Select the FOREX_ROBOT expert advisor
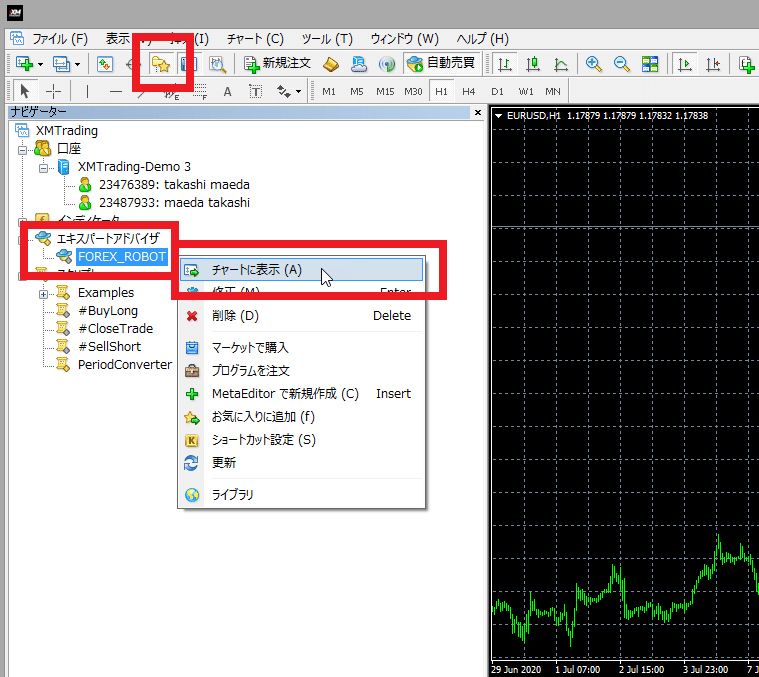The width and height of the screenshot is (759, 677). (122, 256)
